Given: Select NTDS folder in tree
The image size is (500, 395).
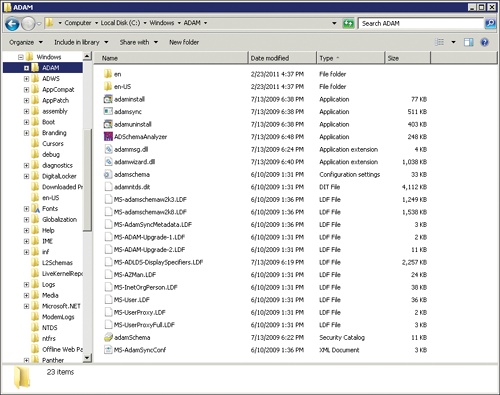Looking at the screenshot, I should (50, 328).
